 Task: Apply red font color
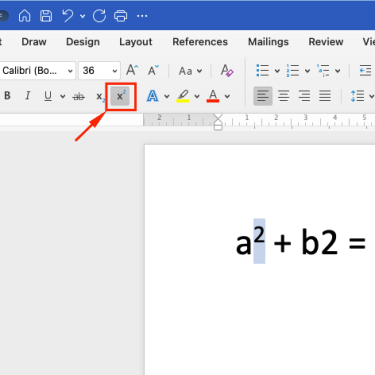click(213, 96)
